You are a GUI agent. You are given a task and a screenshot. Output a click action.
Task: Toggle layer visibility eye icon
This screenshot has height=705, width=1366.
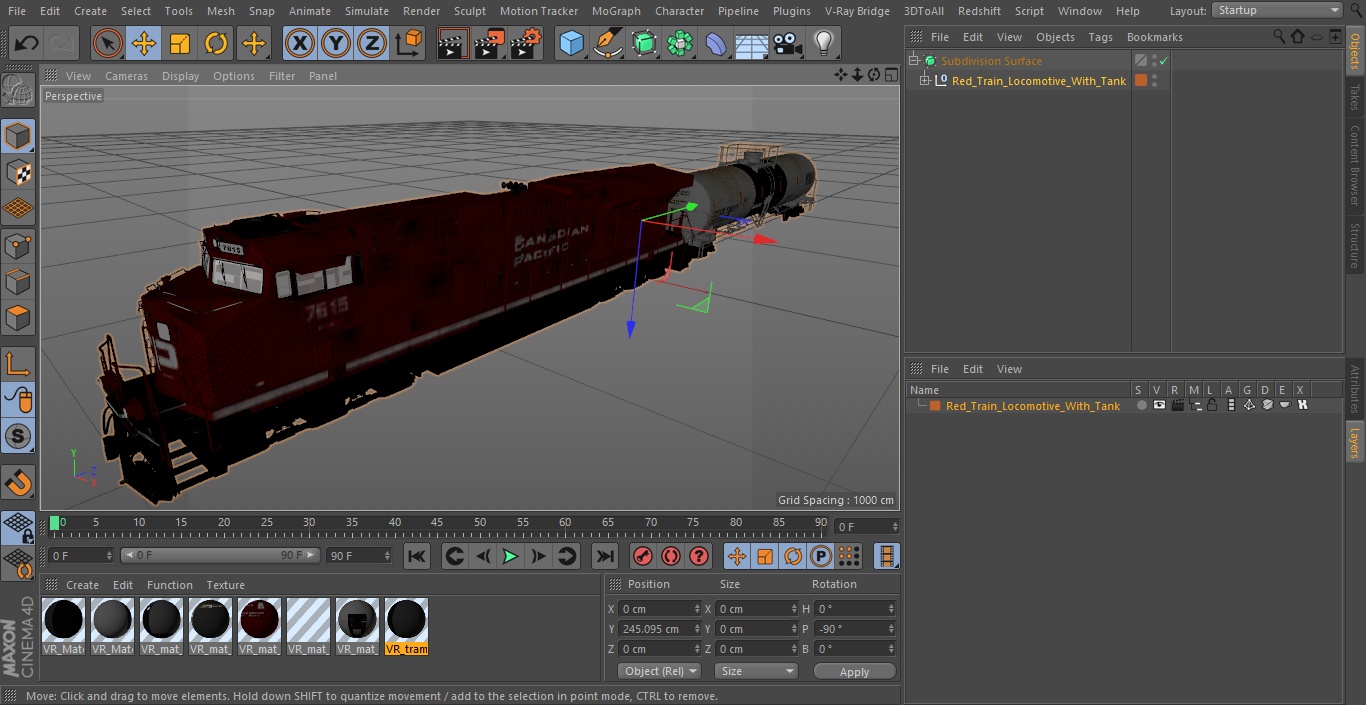[1159, 405]
